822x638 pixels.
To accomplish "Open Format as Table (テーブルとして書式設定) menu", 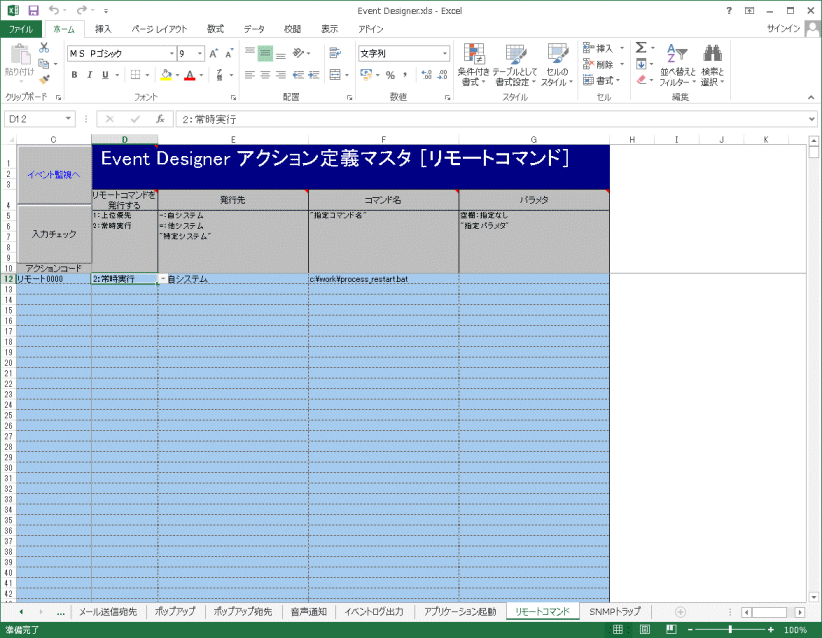I will click(x=515, y=64).
